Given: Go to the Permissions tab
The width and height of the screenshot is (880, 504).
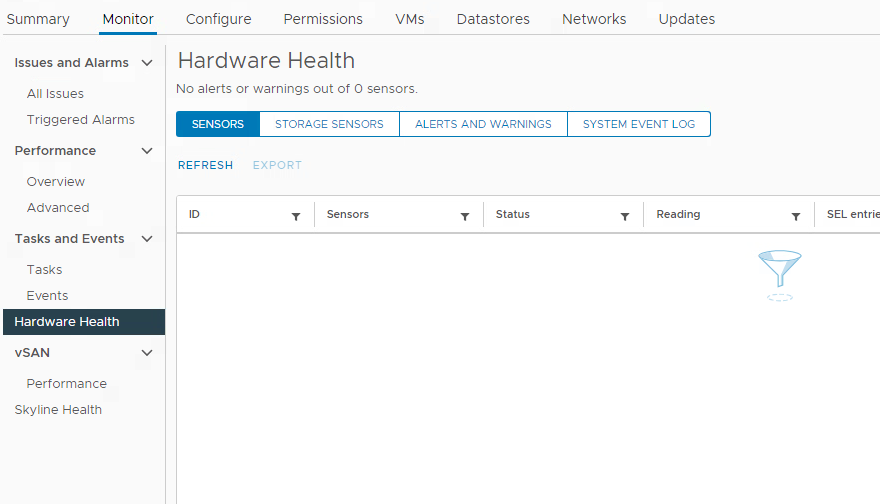Looking at the screenshot, I should pyautogui.click(x=323, y=19).
